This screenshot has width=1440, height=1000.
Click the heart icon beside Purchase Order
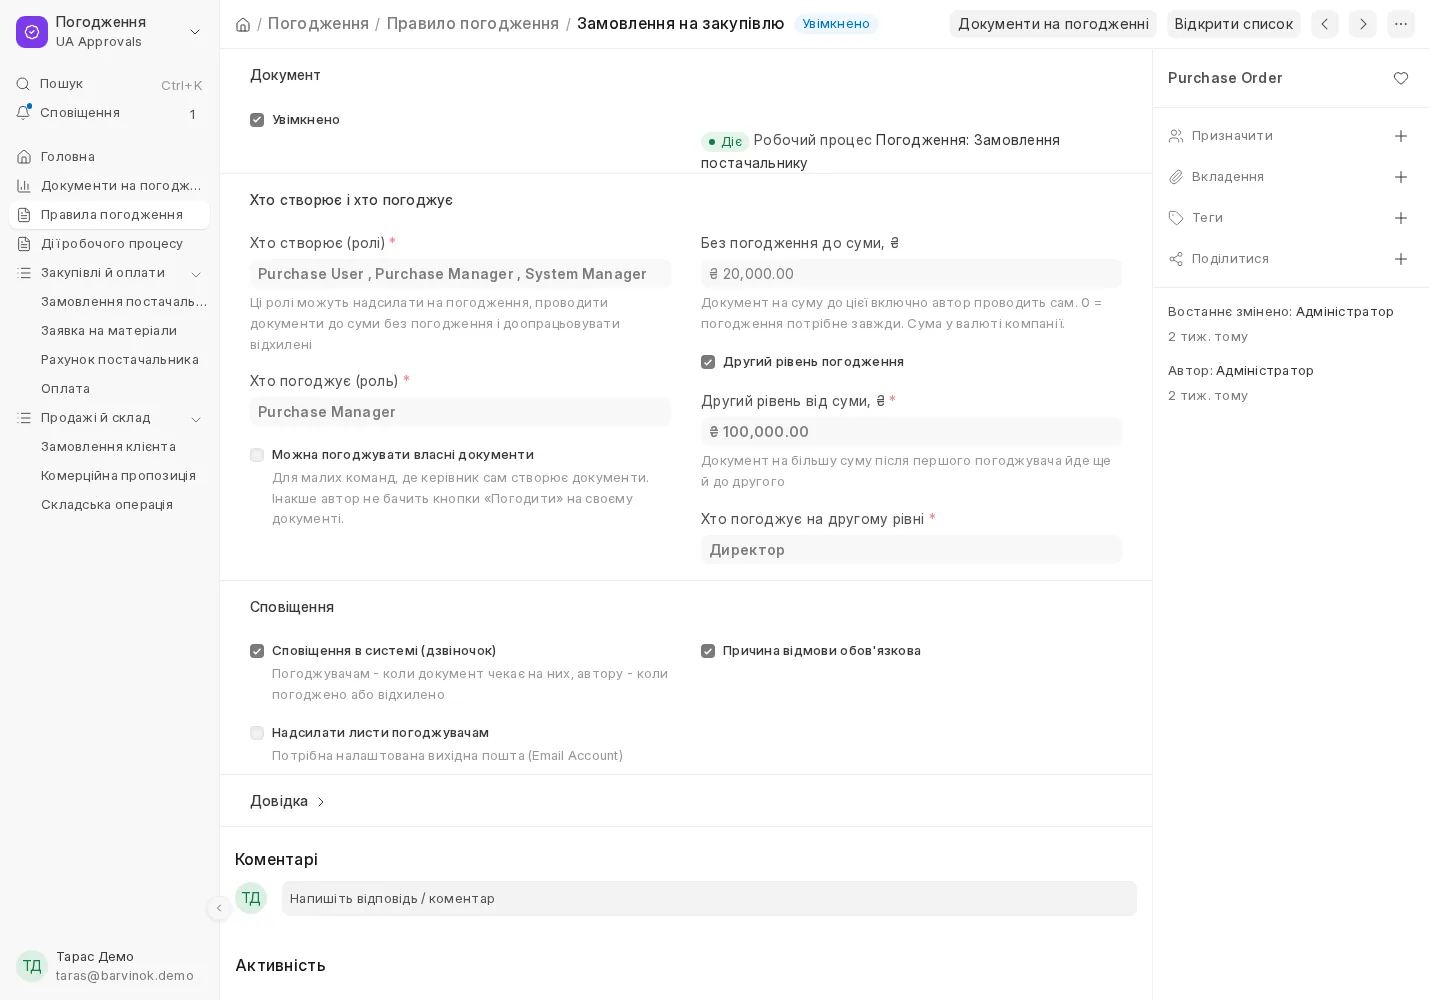click(x=1401, y=78)
